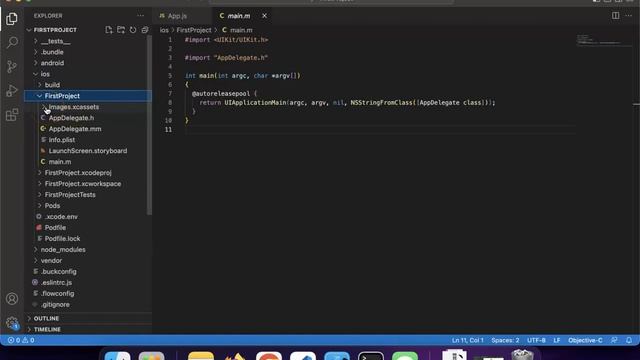Refresh the Explorer tree
The image size is (640, 360).
coord(133,30)
